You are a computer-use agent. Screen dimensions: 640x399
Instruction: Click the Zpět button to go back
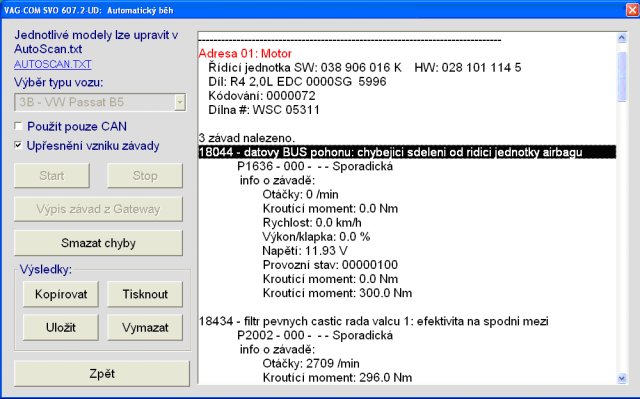click(x=102, y=373)
